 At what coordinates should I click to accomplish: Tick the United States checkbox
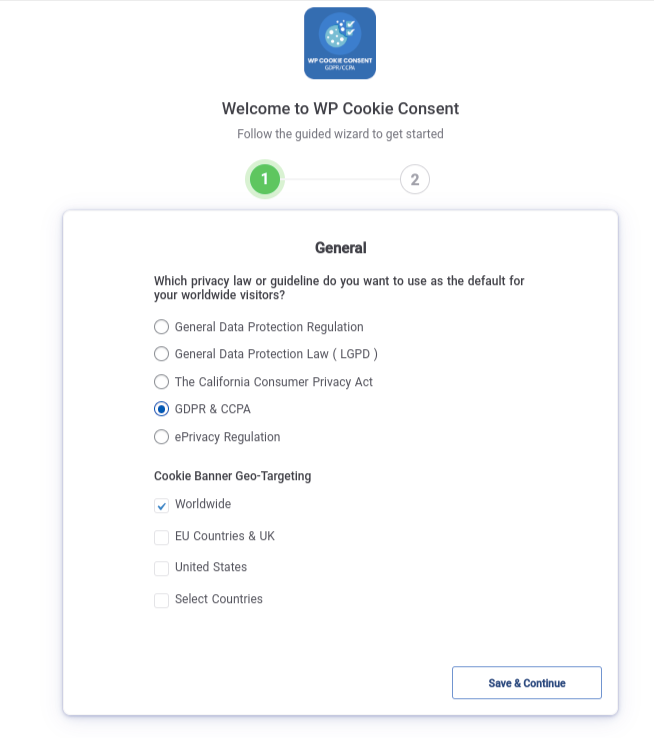(x=161, y=569)
